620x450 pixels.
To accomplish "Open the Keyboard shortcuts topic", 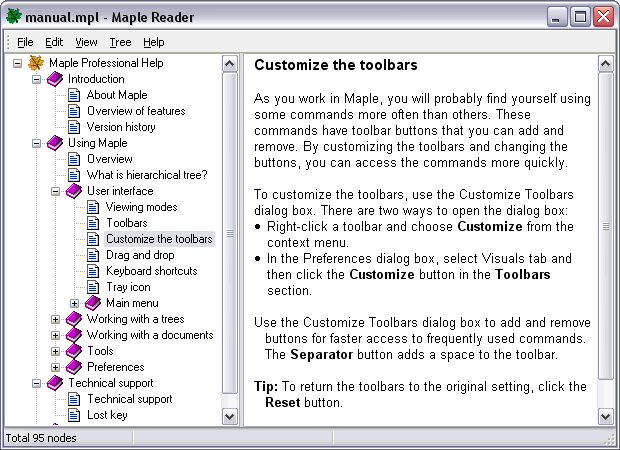I will [x=151, y=271].
